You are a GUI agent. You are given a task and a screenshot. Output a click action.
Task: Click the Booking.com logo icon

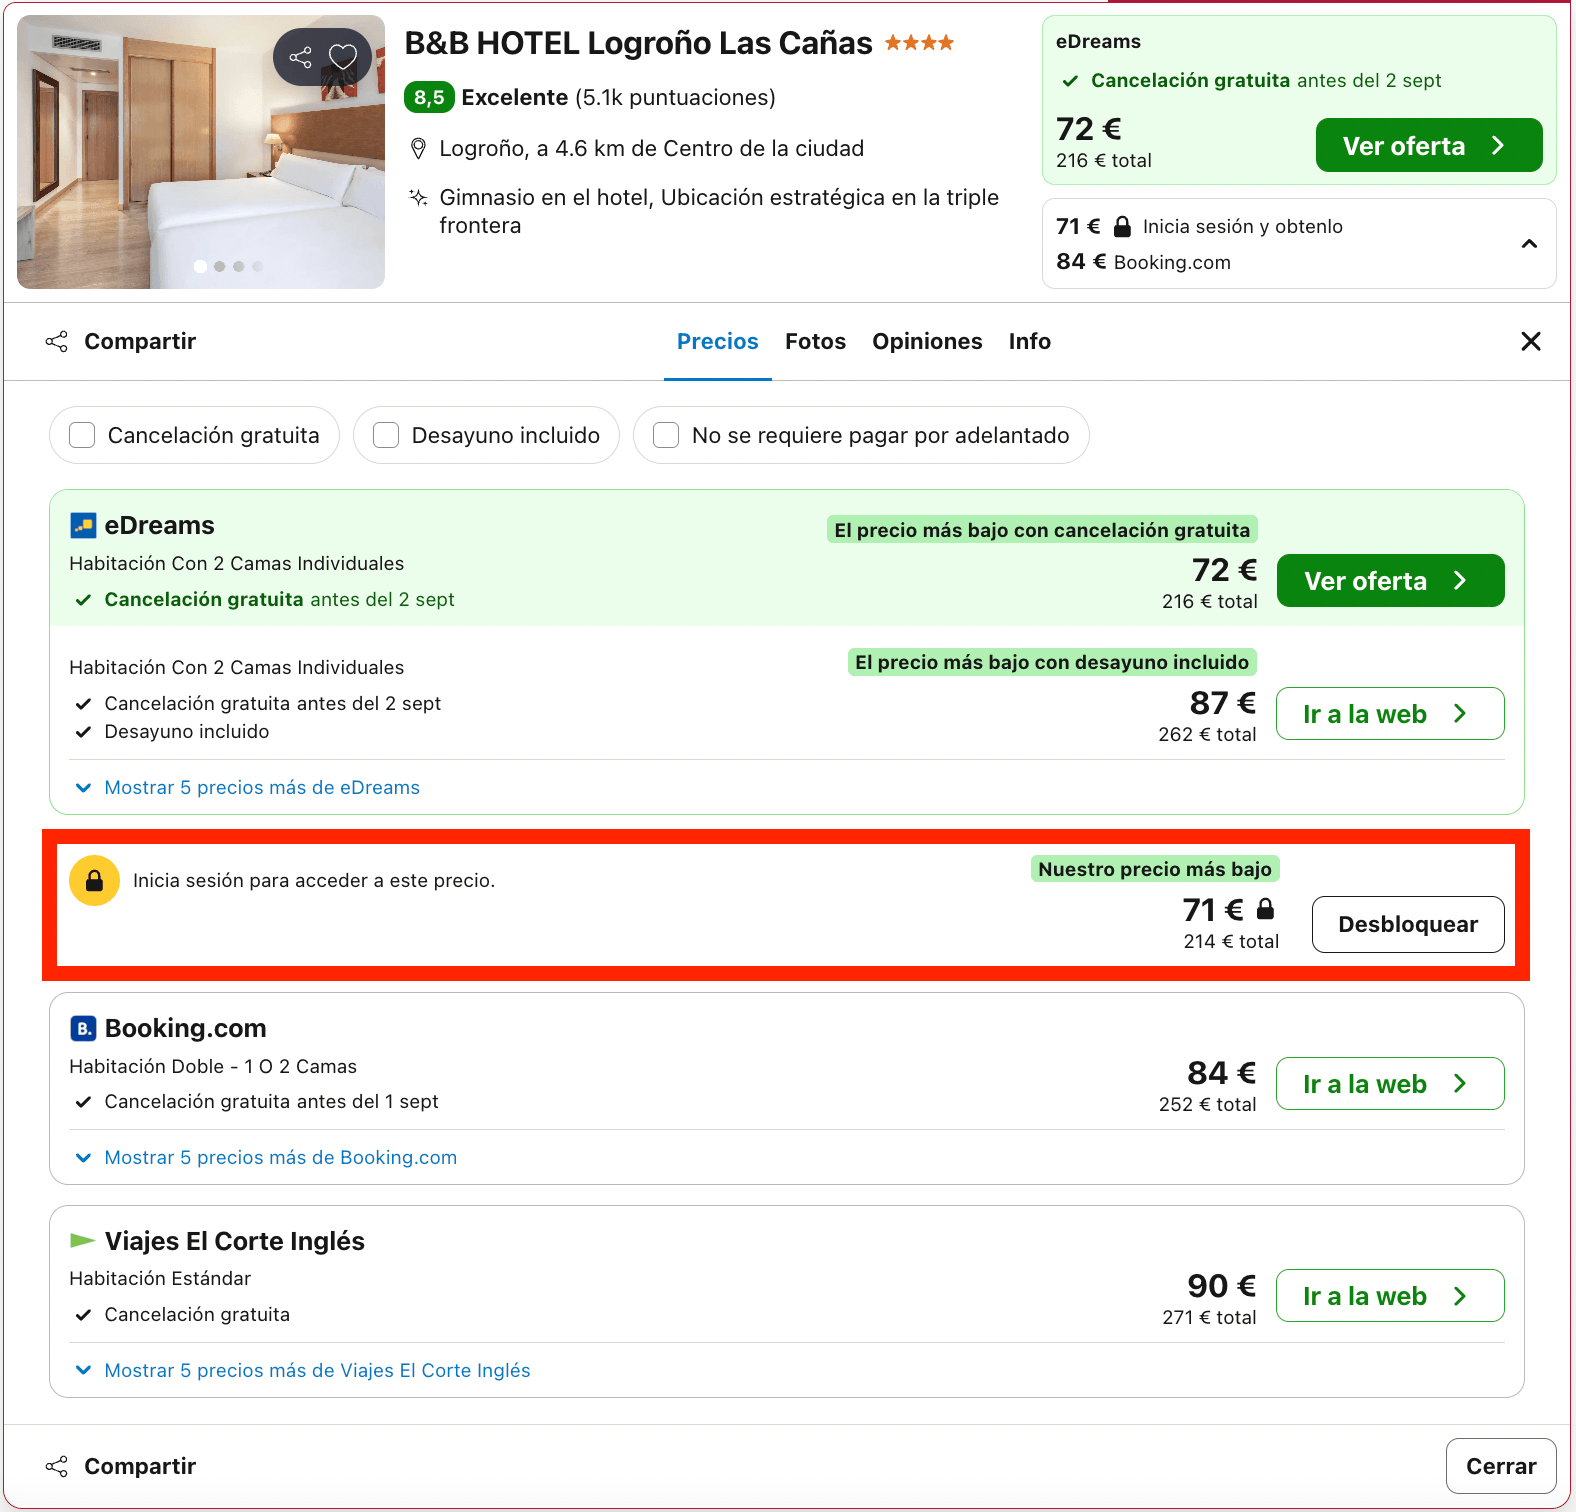pos(83,1028)
